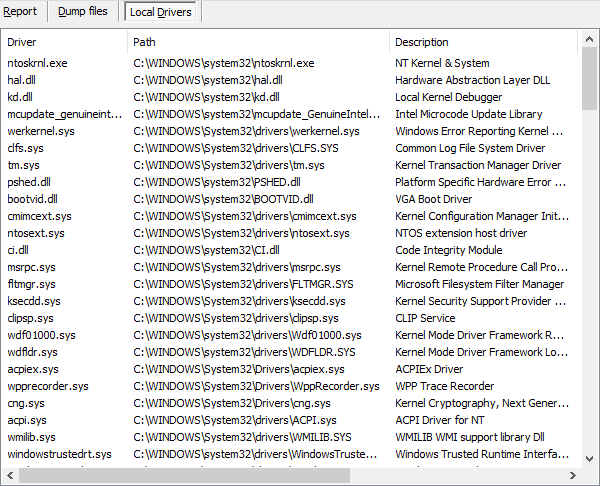Image resolution: width=600 pixels, height=486 pixels.
Task: Click the VGA Boot Driver description
Action: (434, 199)
